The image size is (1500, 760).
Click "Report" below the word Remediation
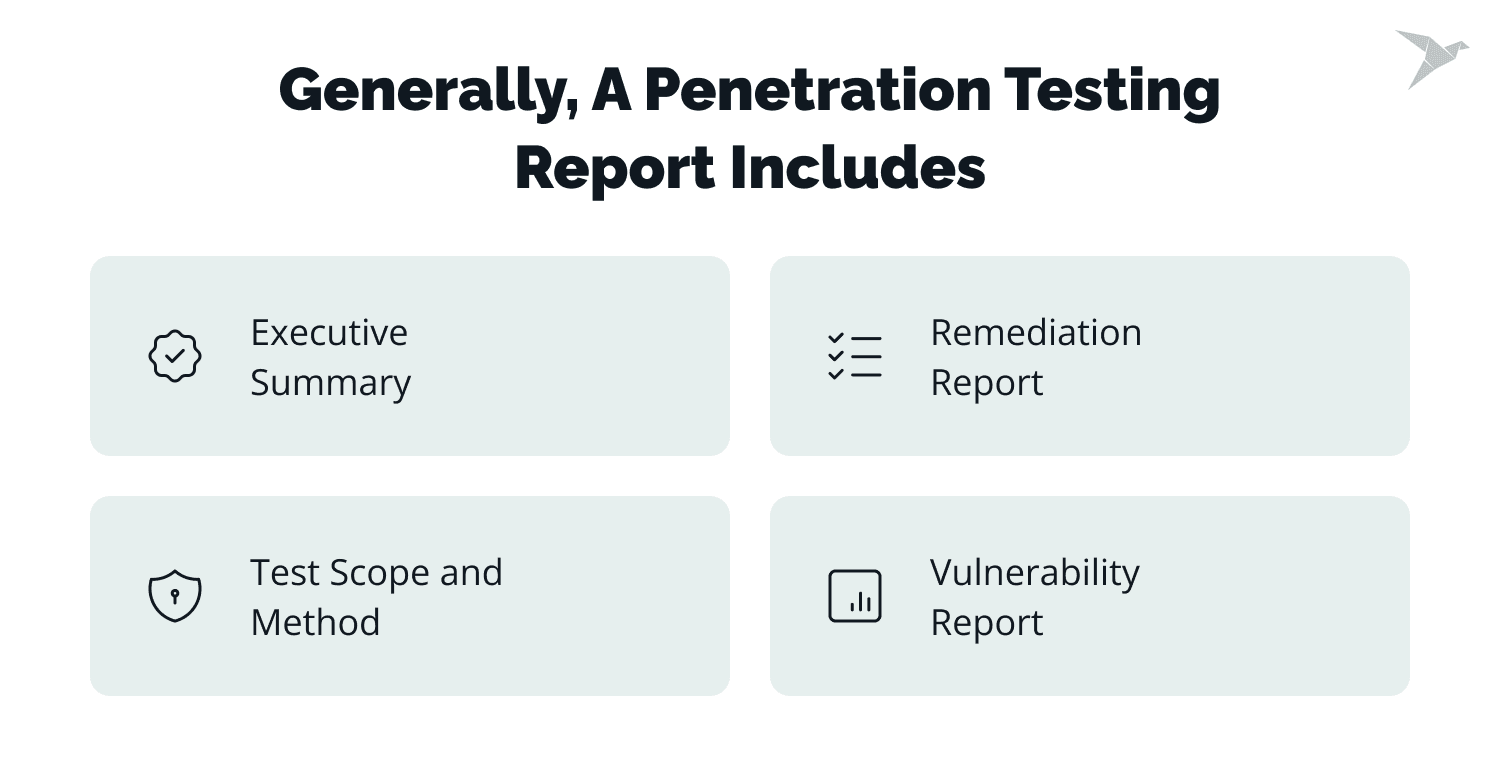pos(987,383)
